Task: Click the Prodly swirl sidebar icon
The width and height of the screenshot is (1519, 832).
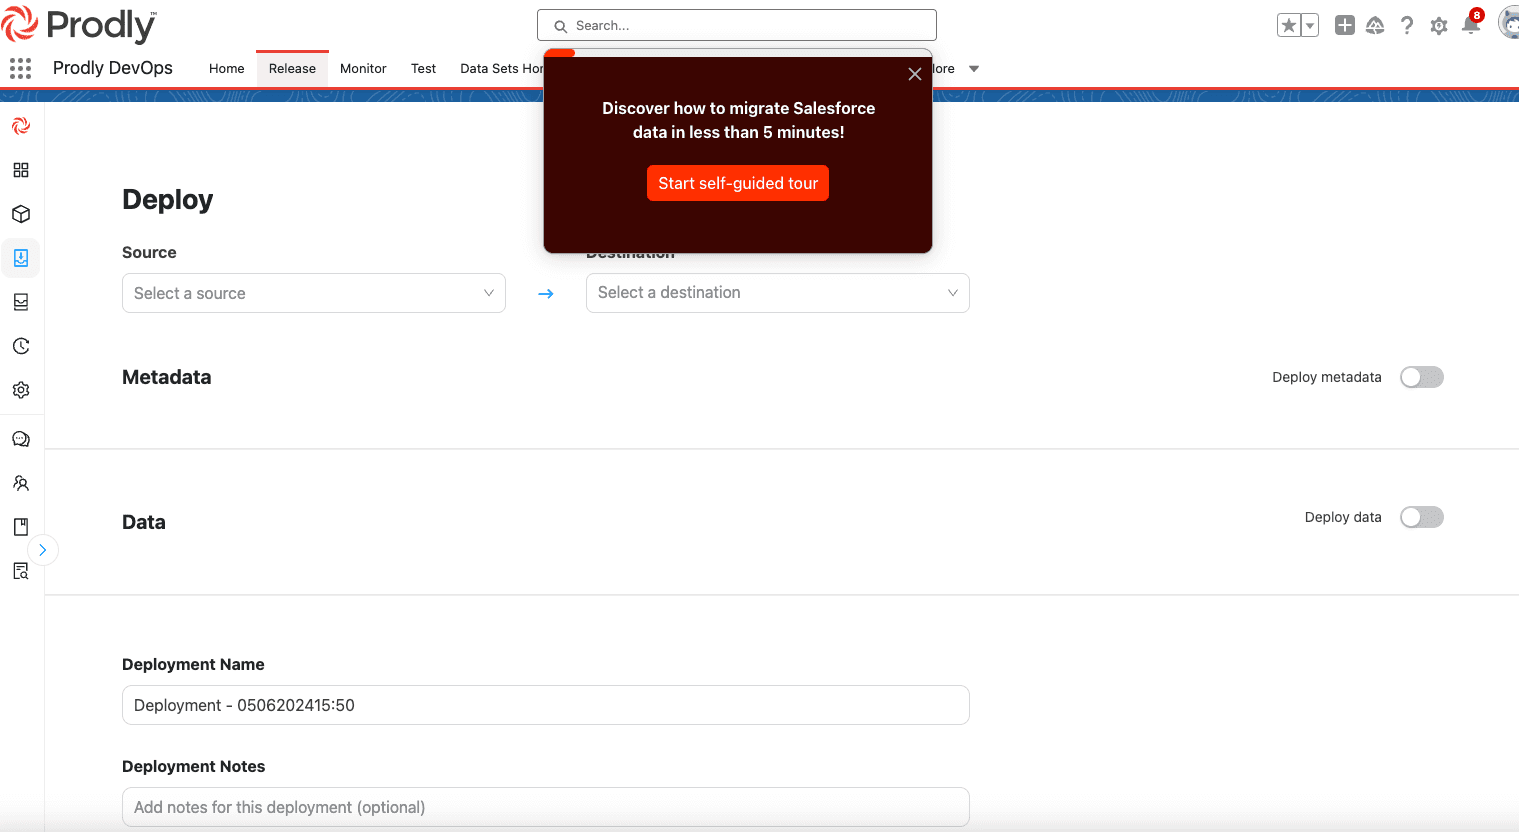Action: [21, 126]
